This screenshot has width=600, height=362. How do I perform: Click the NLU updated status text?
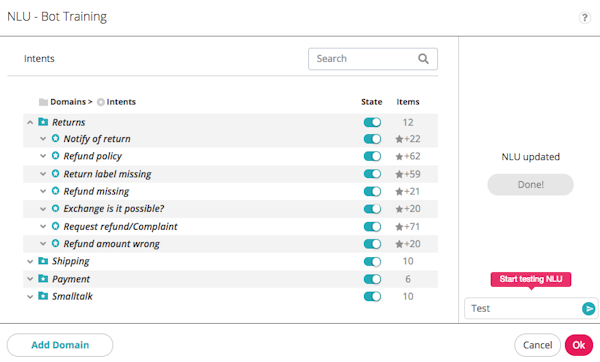click(x=530, y=157)
